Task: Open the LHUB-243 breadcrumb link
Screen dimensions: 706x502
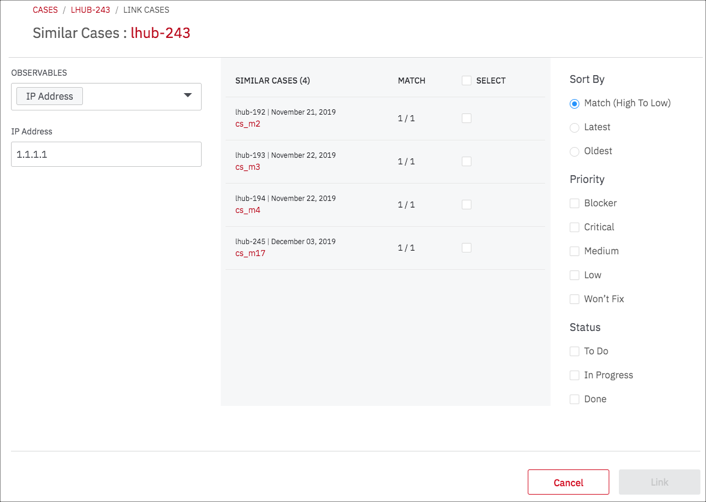Action: point(90,10)
